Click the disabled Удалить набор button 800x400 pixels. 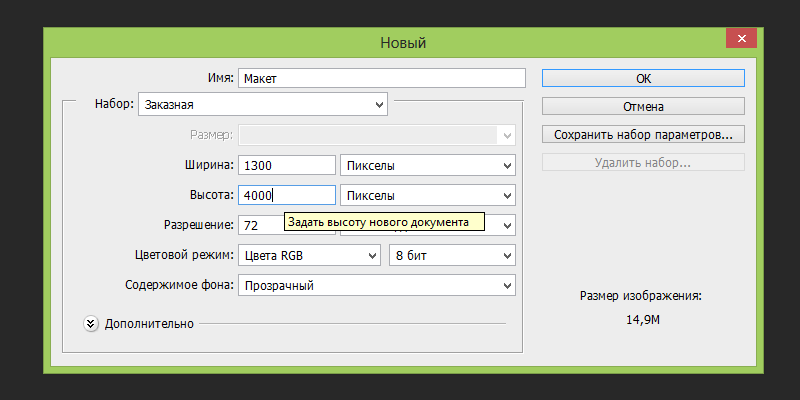[643, 162]
